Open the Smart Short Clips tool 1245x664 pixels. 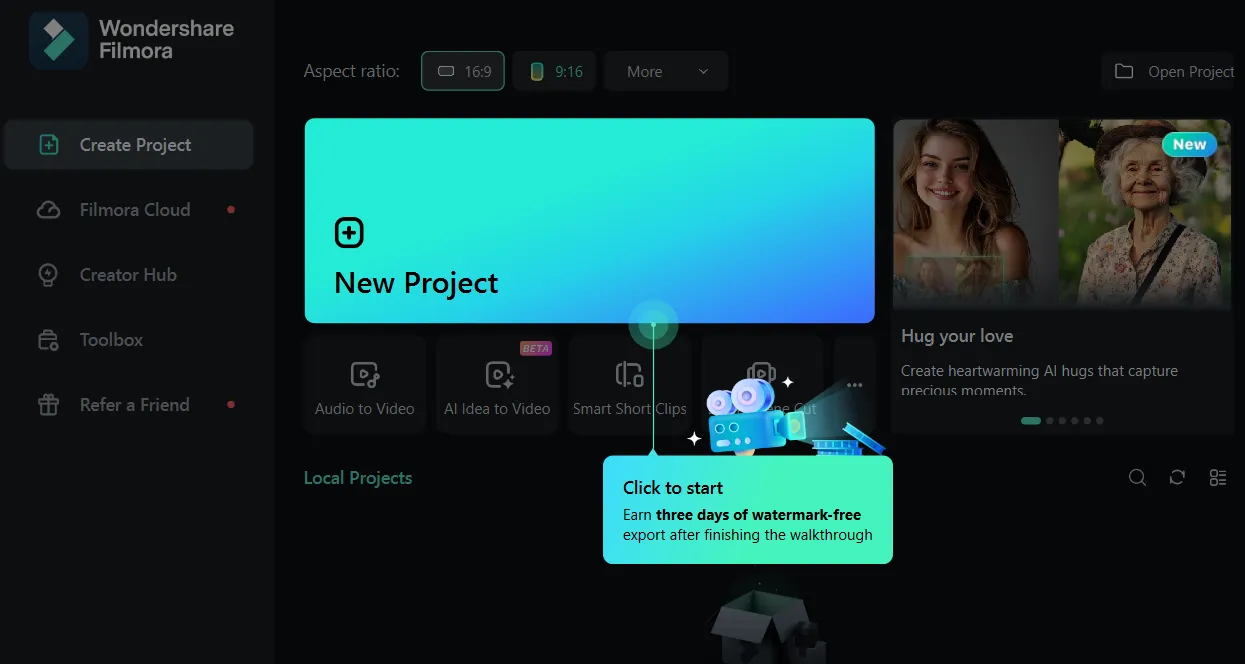tap(629, 386)
